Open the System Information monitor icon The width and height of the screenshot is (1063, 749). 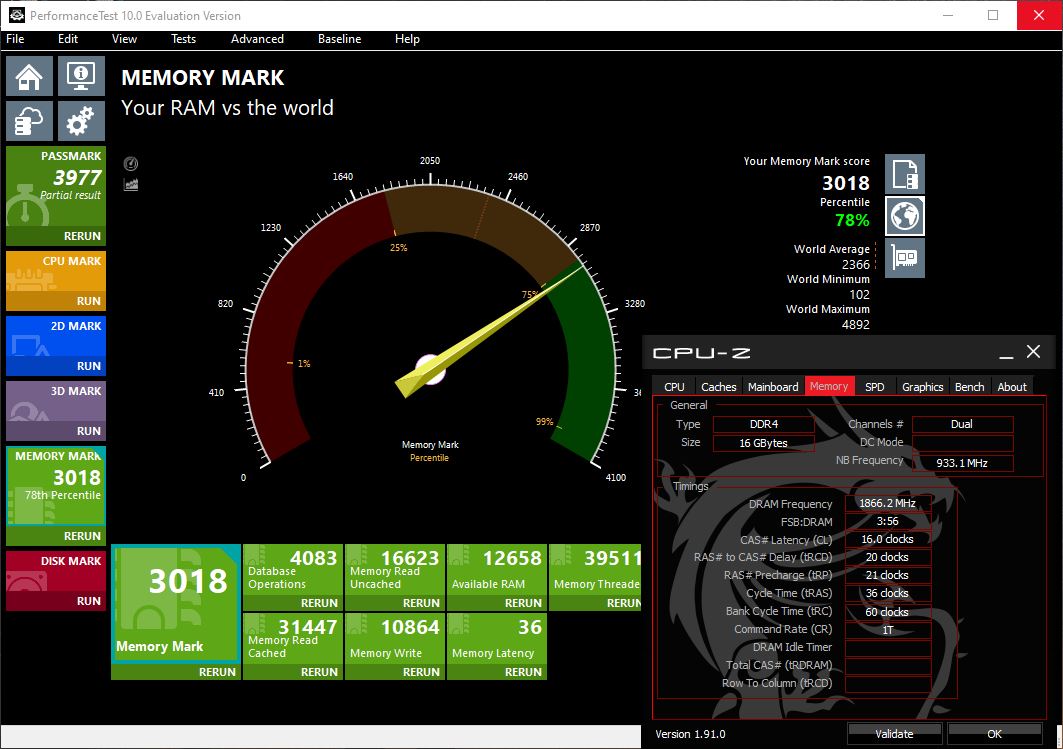(x=81, y=76)
